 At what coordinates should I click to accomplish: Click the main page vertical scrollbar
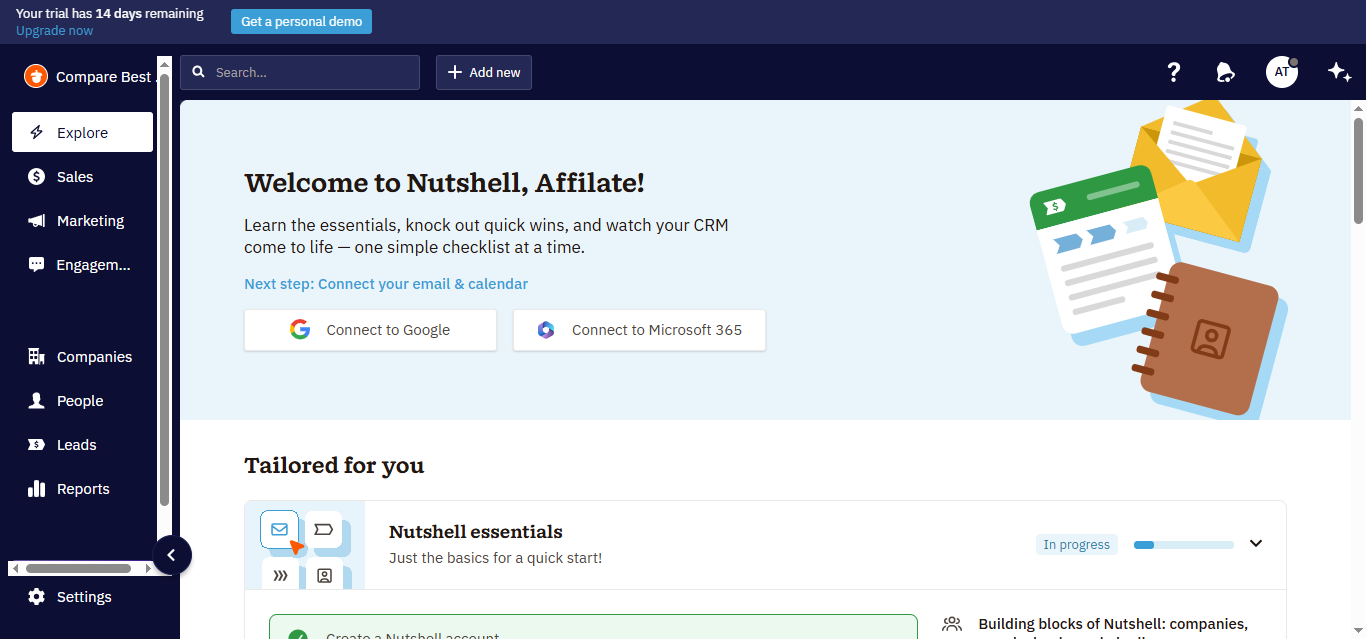pyautogui.click(x=1359, y=170)
